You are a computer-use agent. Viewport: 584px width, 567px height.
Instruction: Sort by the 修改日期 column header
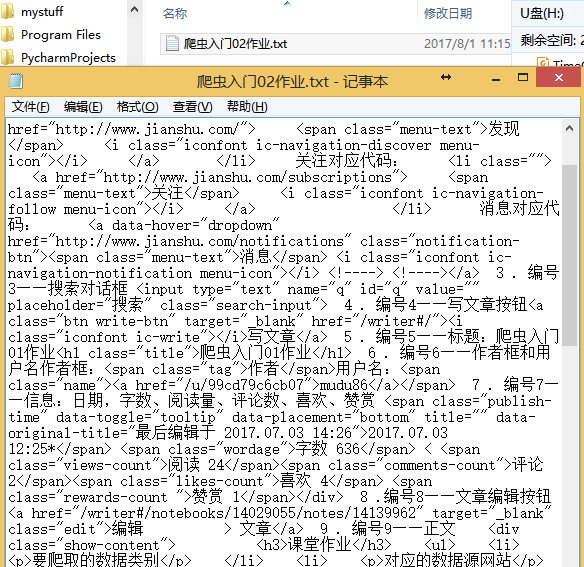pos(448,14)
